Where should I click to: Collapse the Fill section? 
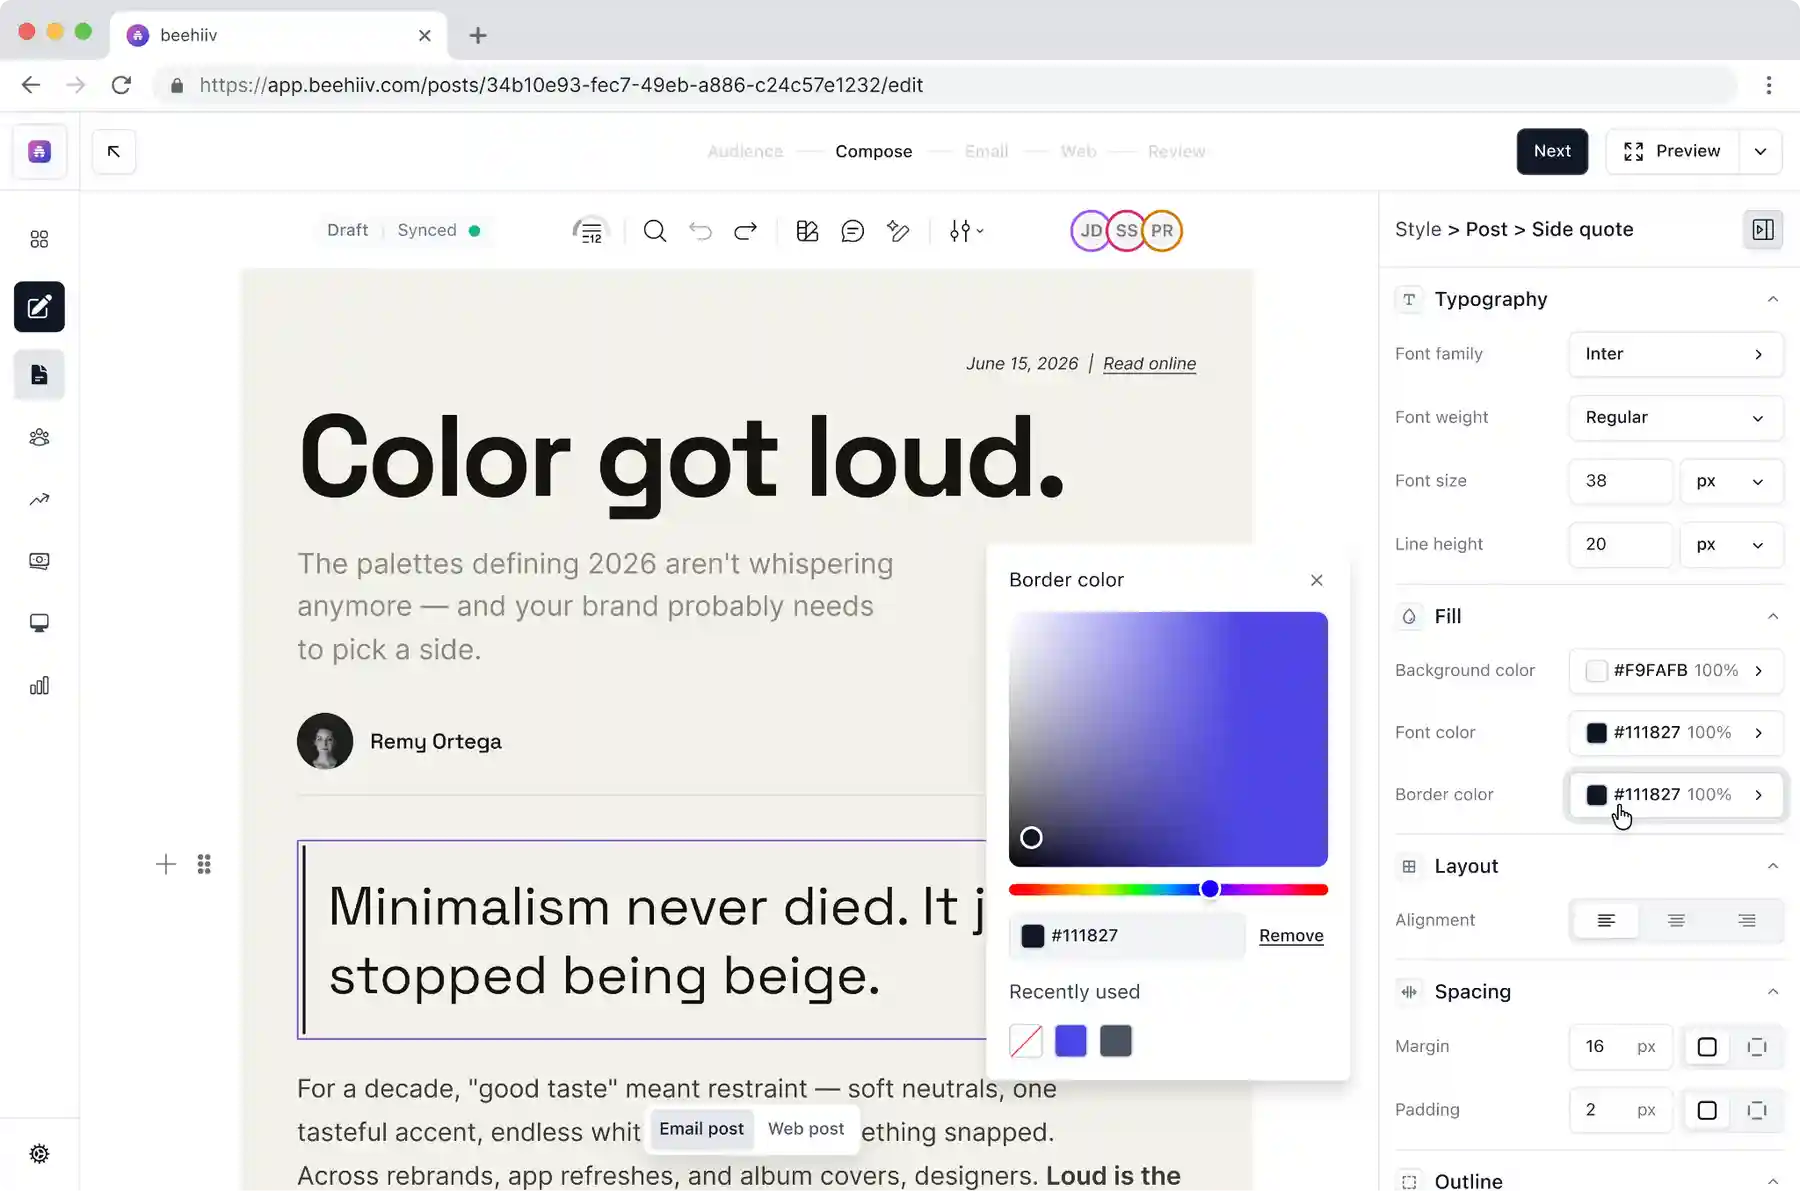pyautogui.click(x=1772, y=616)
